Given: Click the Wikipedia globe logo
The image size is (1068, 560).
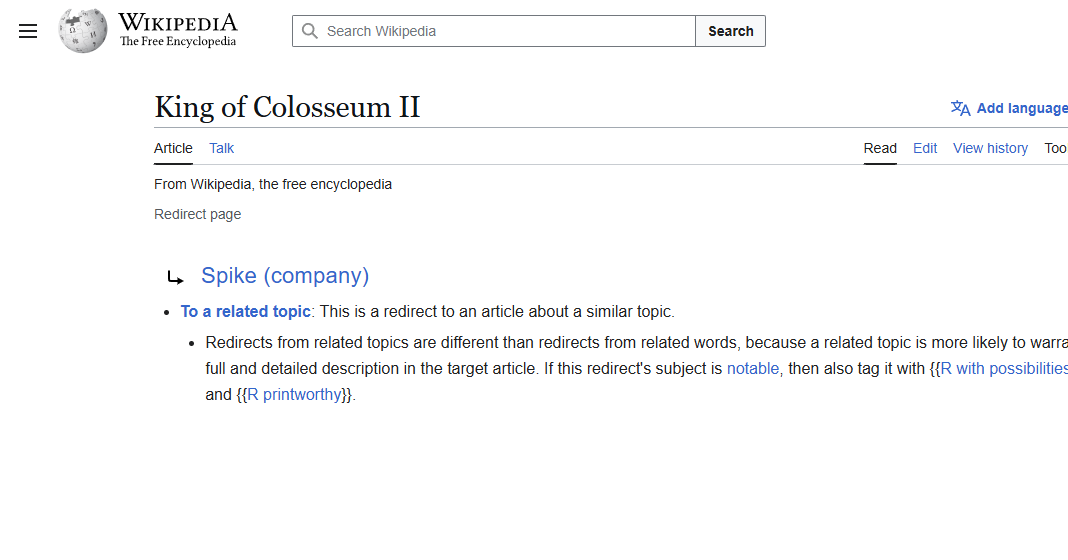Looking at the screenshot, I should [82, 31].
